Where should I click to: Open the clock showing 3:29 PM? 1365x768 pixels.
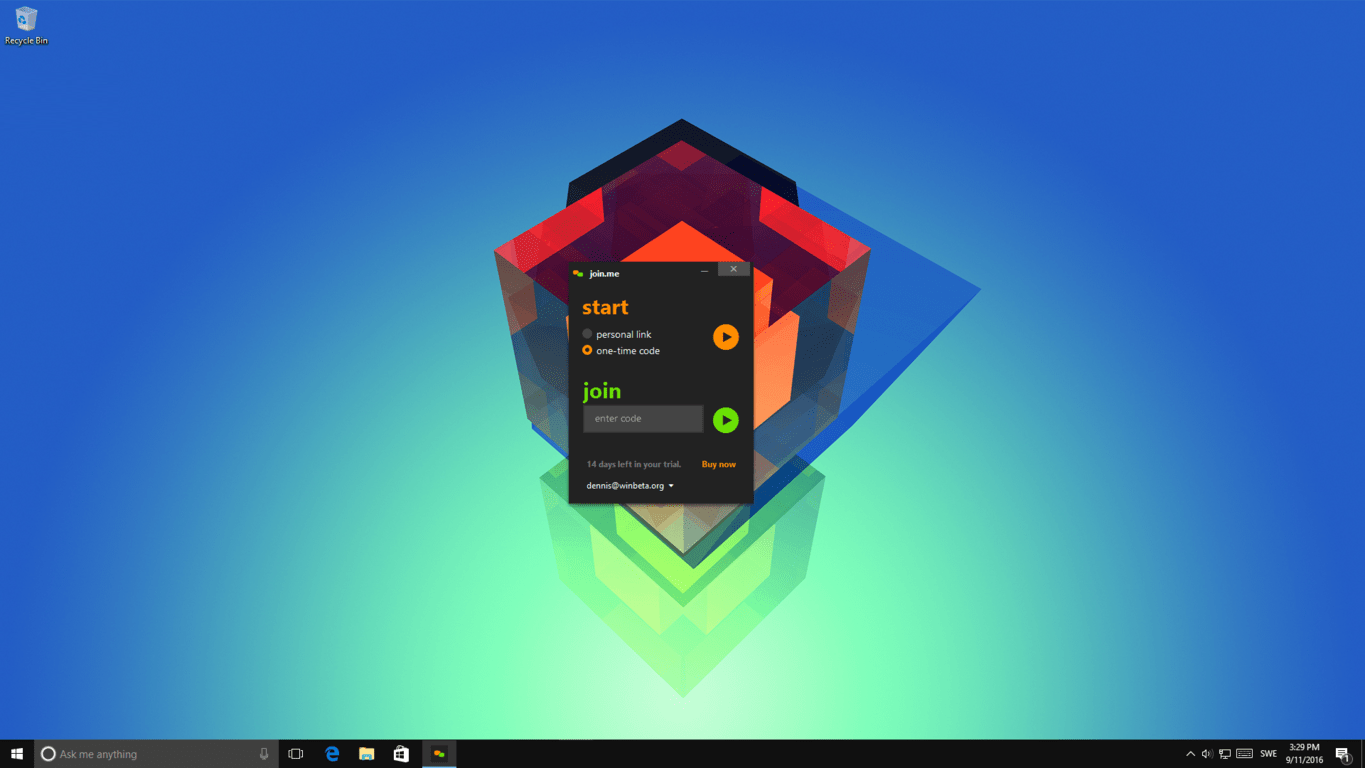point(1304,754)
